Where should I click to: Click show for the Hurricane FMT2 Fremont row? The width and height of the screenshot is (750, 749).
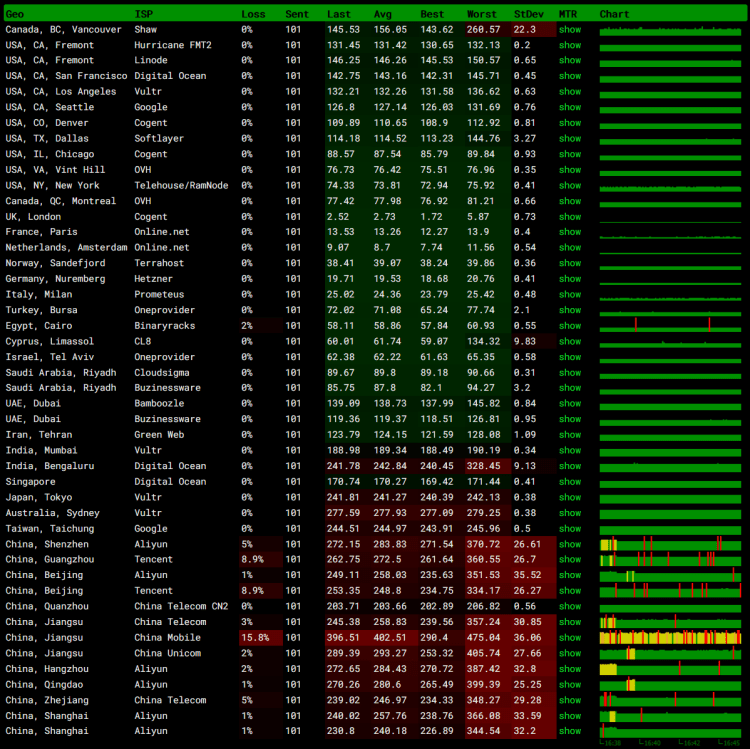569,45
